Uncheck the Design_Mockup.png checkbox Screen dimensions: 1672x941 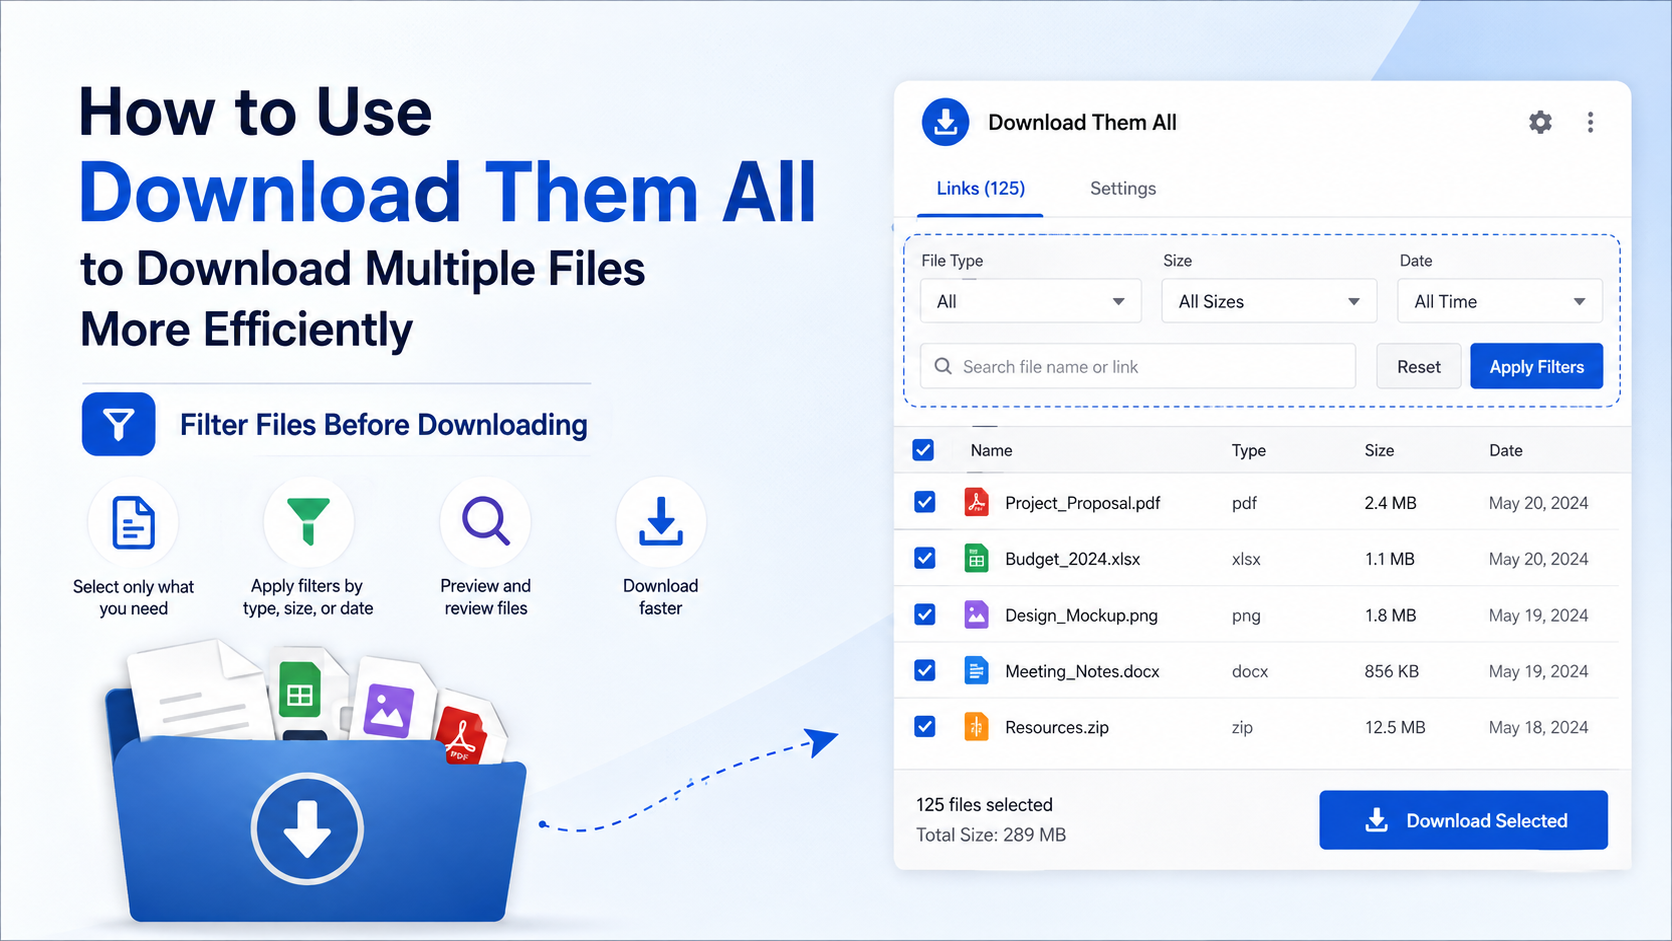click(x=925, y=614)
